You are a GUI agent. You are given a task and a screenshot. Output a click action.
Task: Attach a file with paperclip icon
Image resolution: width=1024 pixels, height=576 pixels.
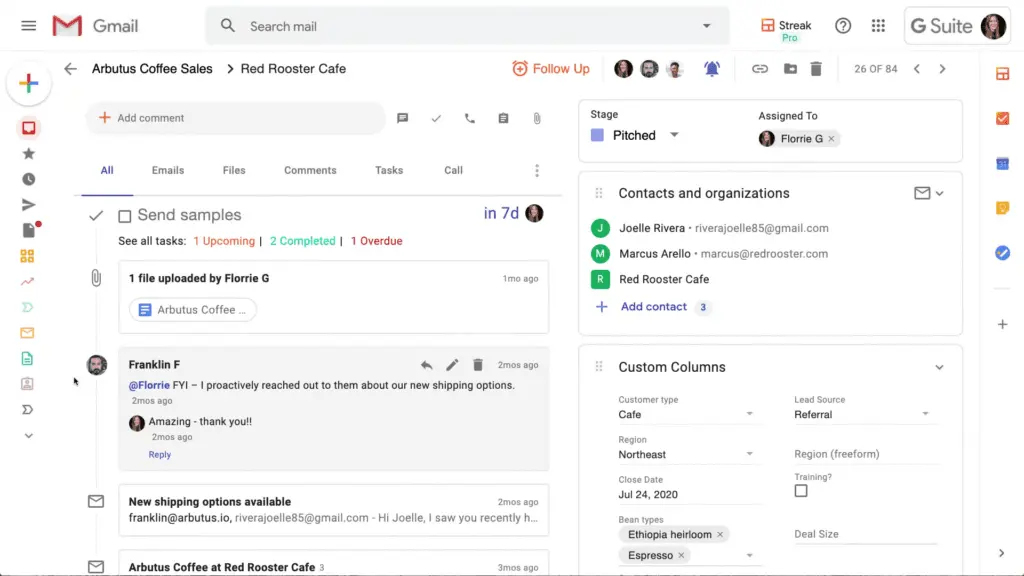point(537,118)
